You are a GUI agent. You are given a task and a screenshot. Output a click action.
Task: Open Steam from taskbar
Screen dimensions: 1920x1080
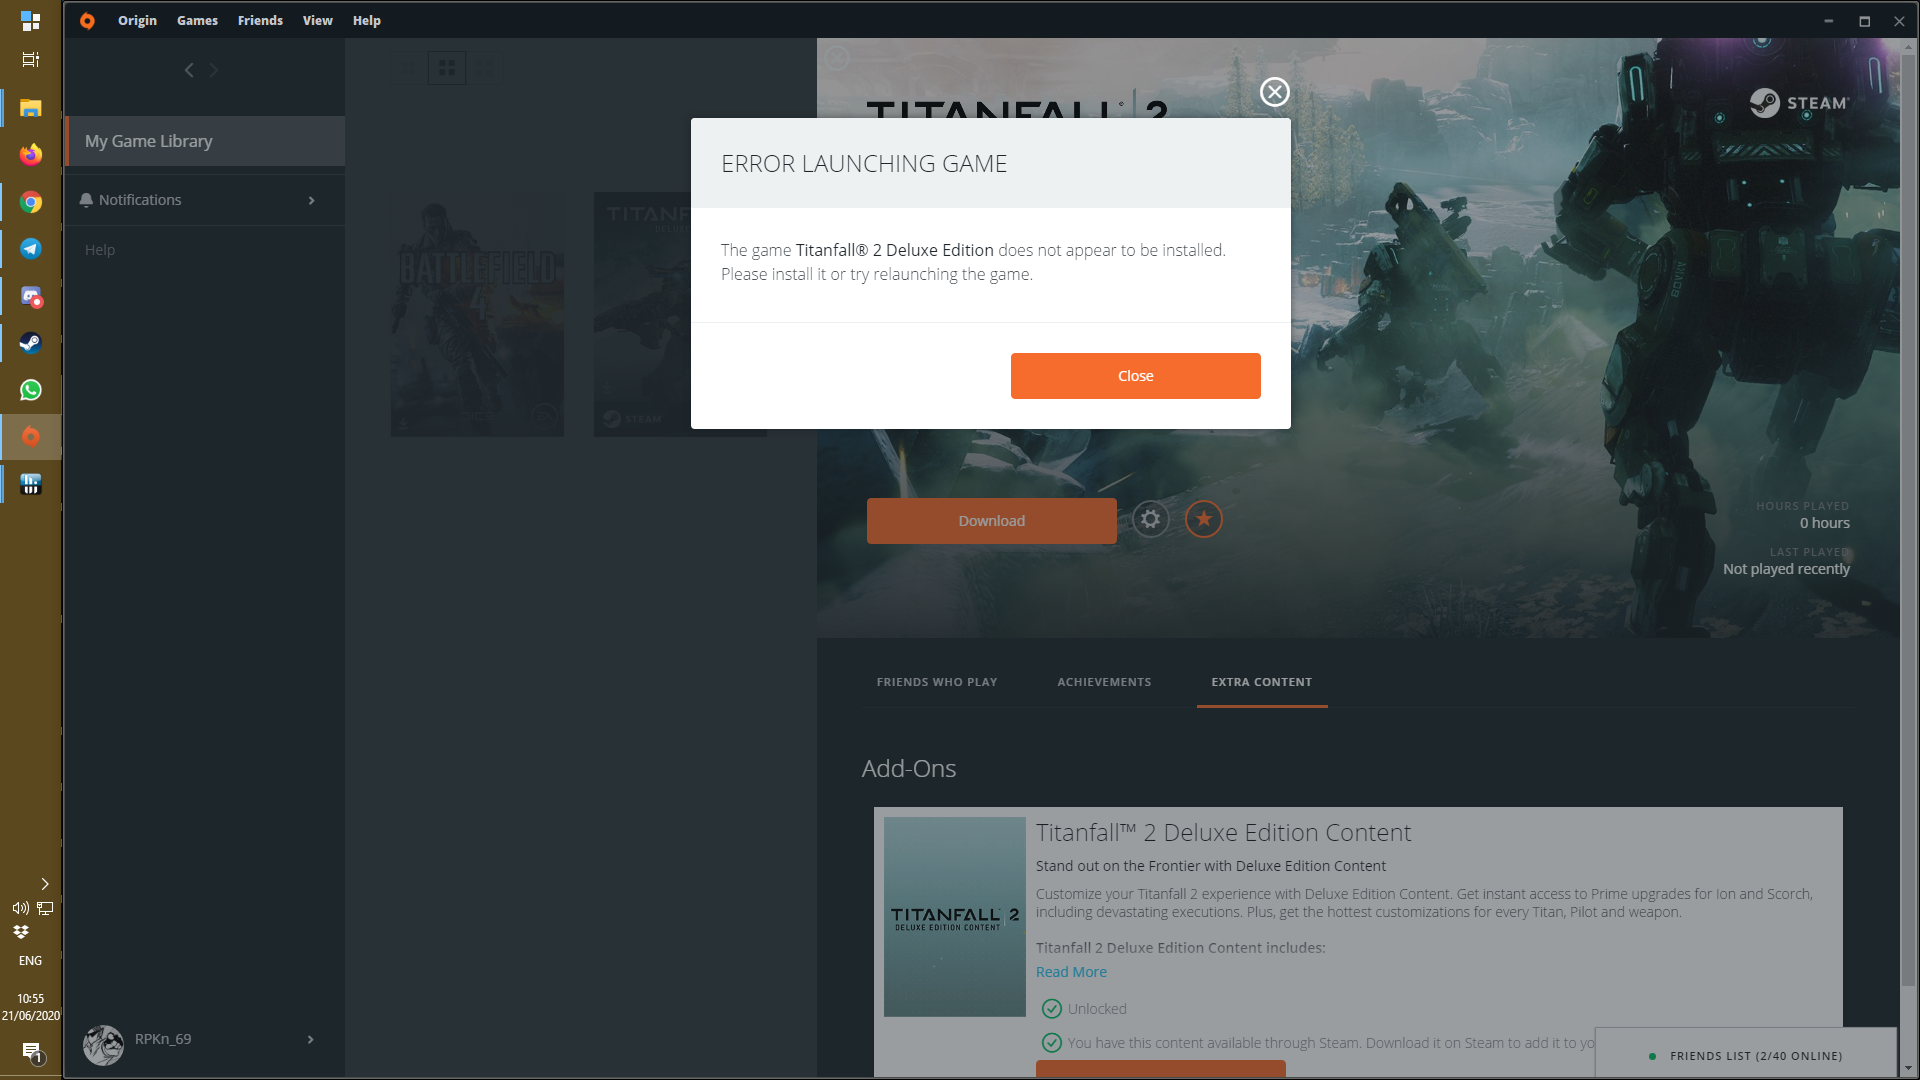(x=31, y=343)
